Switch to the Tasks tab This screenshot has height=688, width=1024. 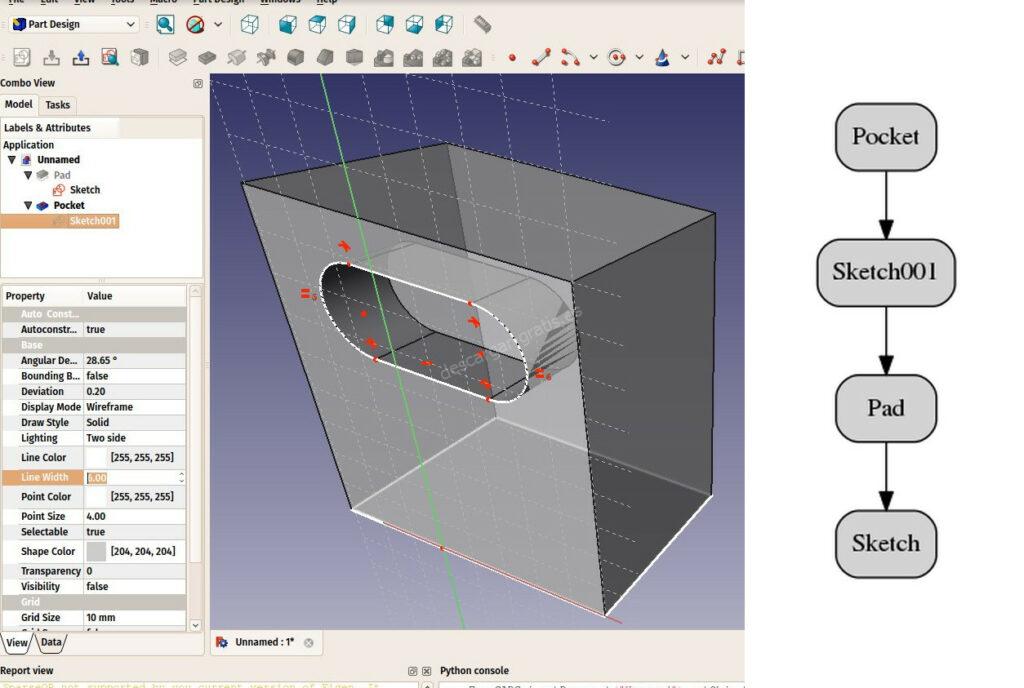click(57, 105)
